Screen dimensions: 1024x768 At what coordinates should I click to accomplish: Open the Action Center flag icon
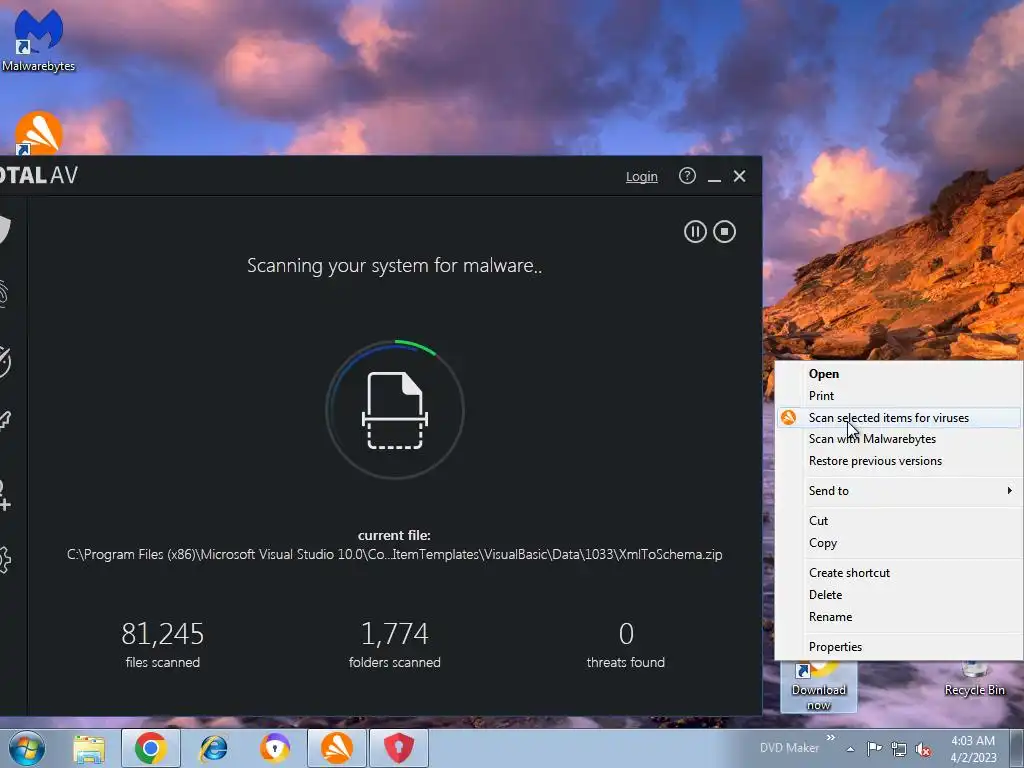click(874, 748)
